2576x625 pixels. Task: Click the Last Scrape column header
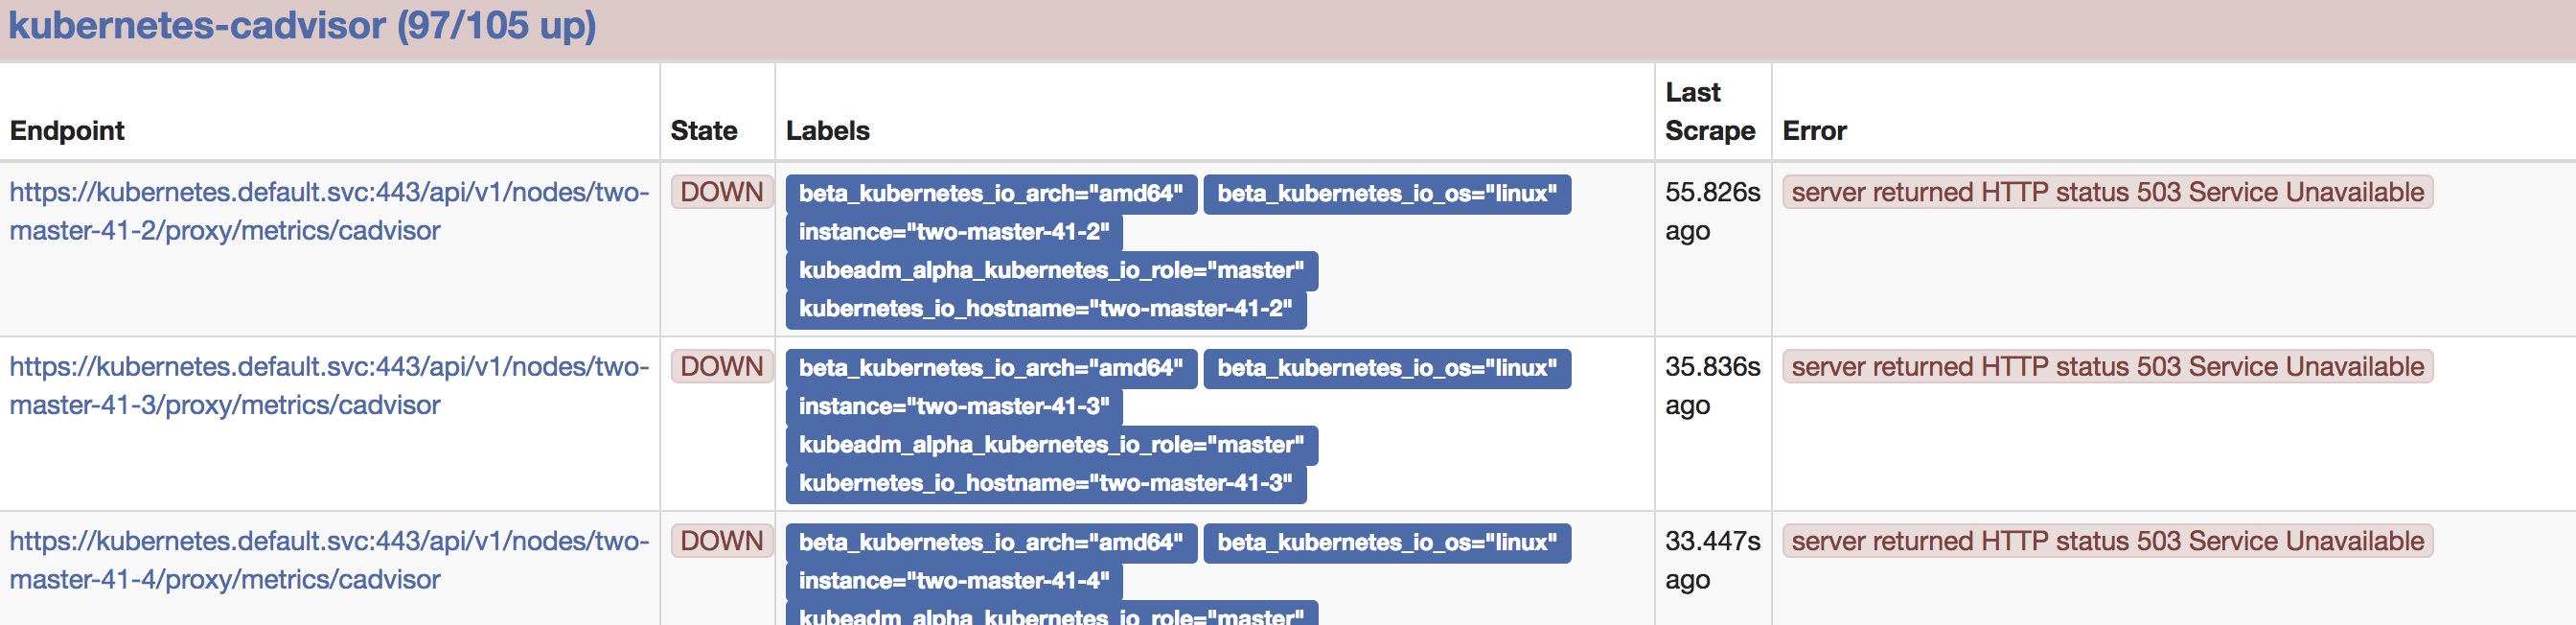coord(1710,111)
